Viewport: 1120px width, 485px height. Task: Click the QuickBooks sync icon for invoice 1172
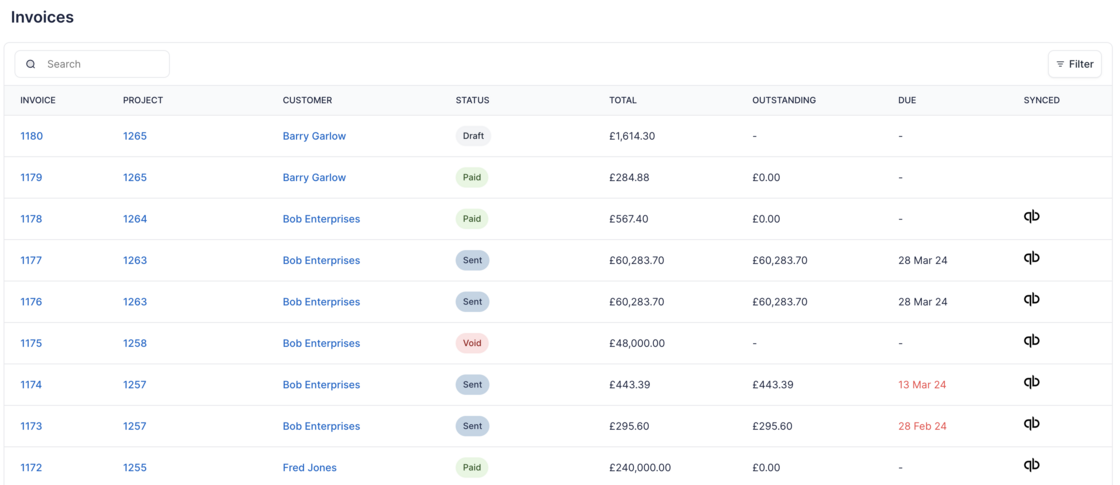pyautogui.click(x=1031, y=465)
